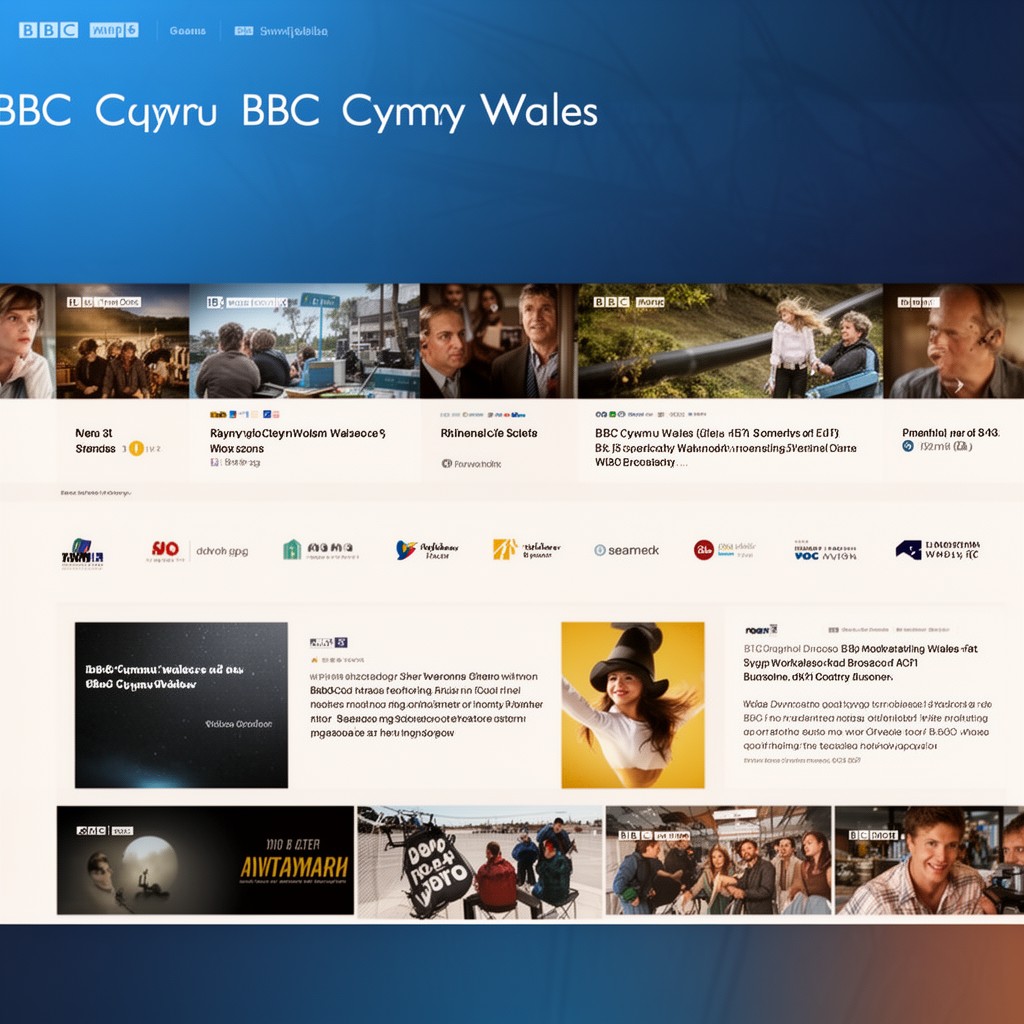Open the "RaynvgloCleynWolsm" card headline
The height and width of the screenshot is (1024, 1024).
coord(297,441)
